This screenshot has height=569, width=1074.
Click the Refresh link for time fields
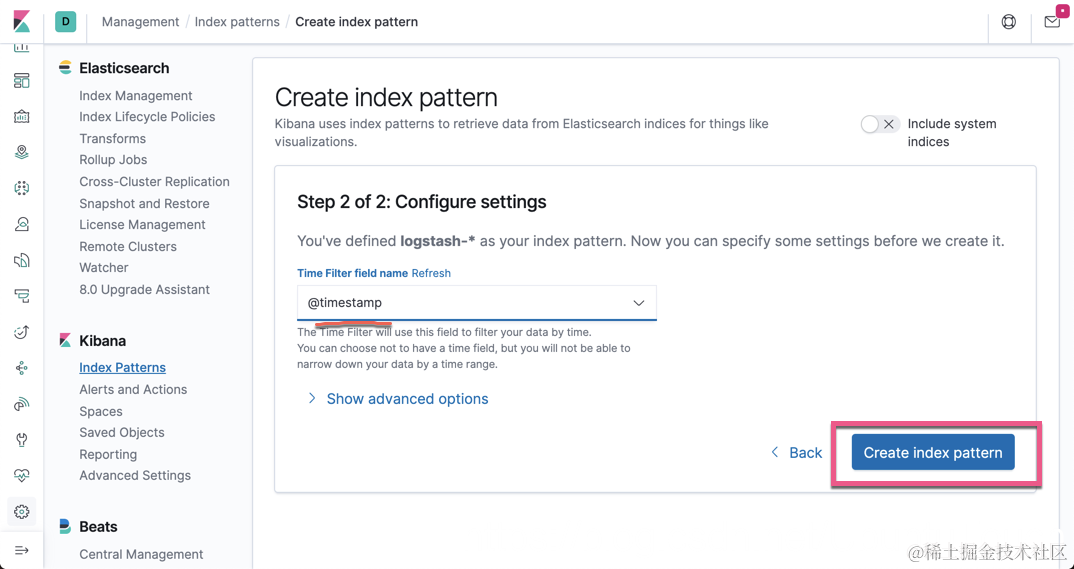[x=431, y=273]
